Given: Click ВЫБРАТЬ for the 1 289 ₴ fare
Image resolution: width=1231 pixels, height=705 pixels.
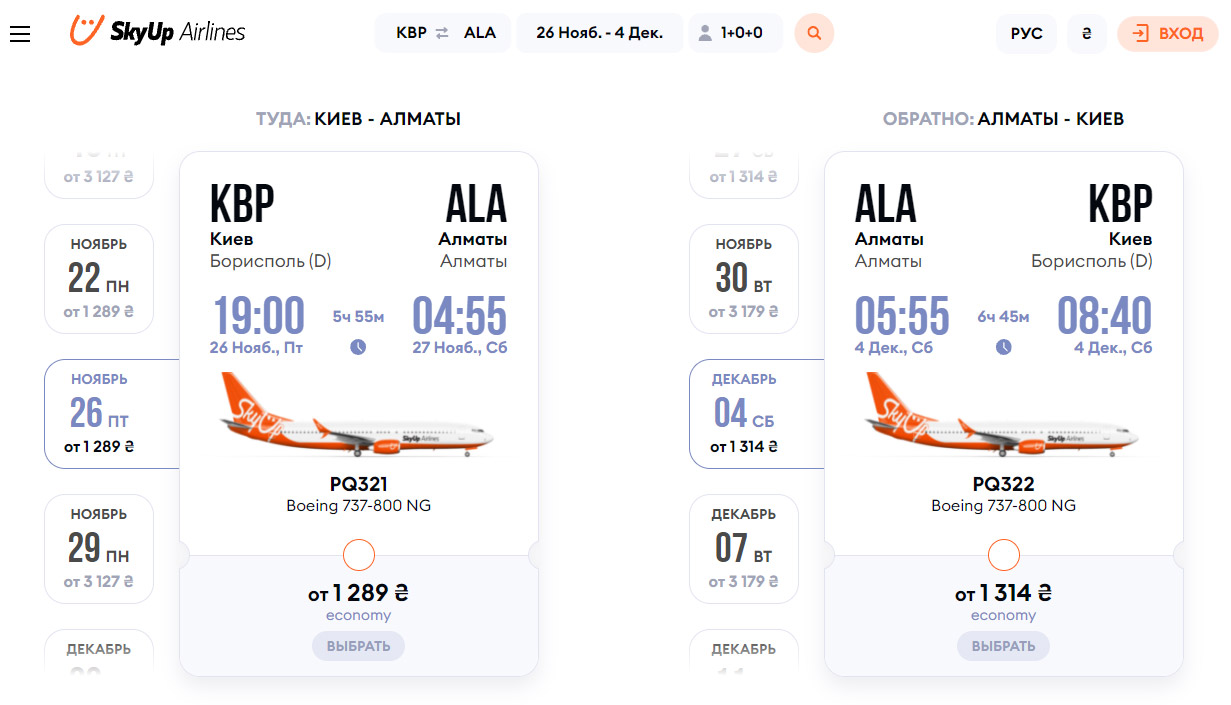Looking at the screenshot, I should 358,646.
